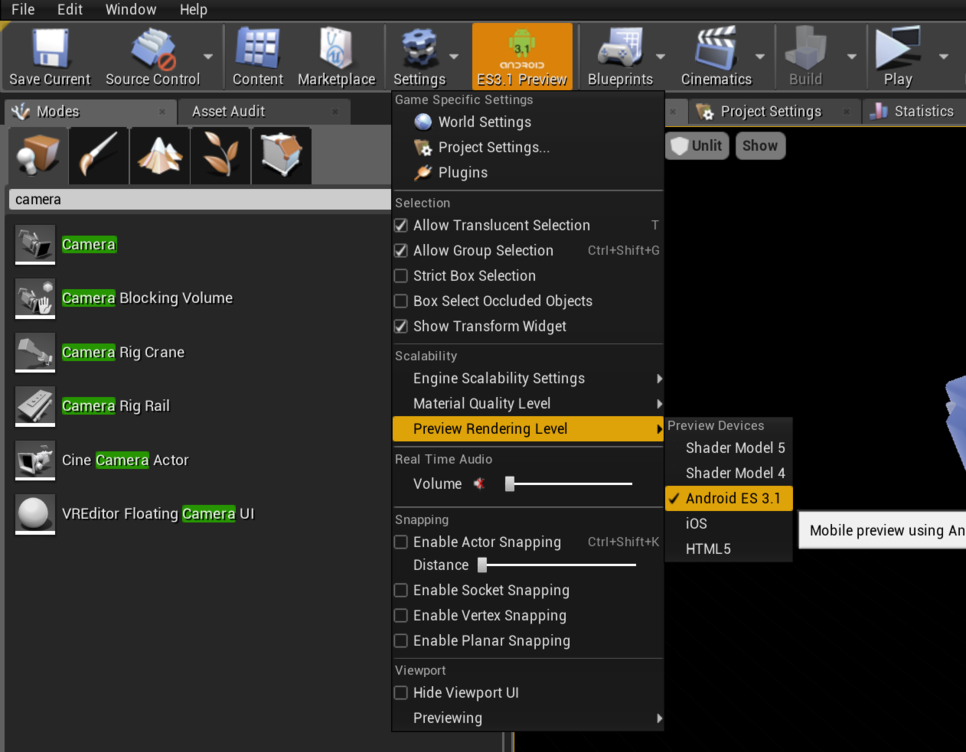Select the Landscape mode mountain icon
Screen dimensions: 966x752
[x=160, y=156]
